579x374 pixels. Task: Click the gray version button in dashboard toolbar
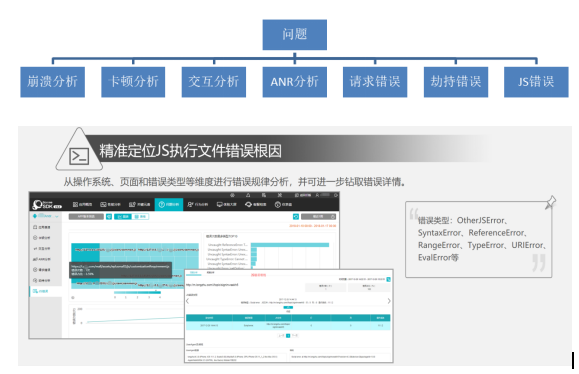[x=86, y=217]
